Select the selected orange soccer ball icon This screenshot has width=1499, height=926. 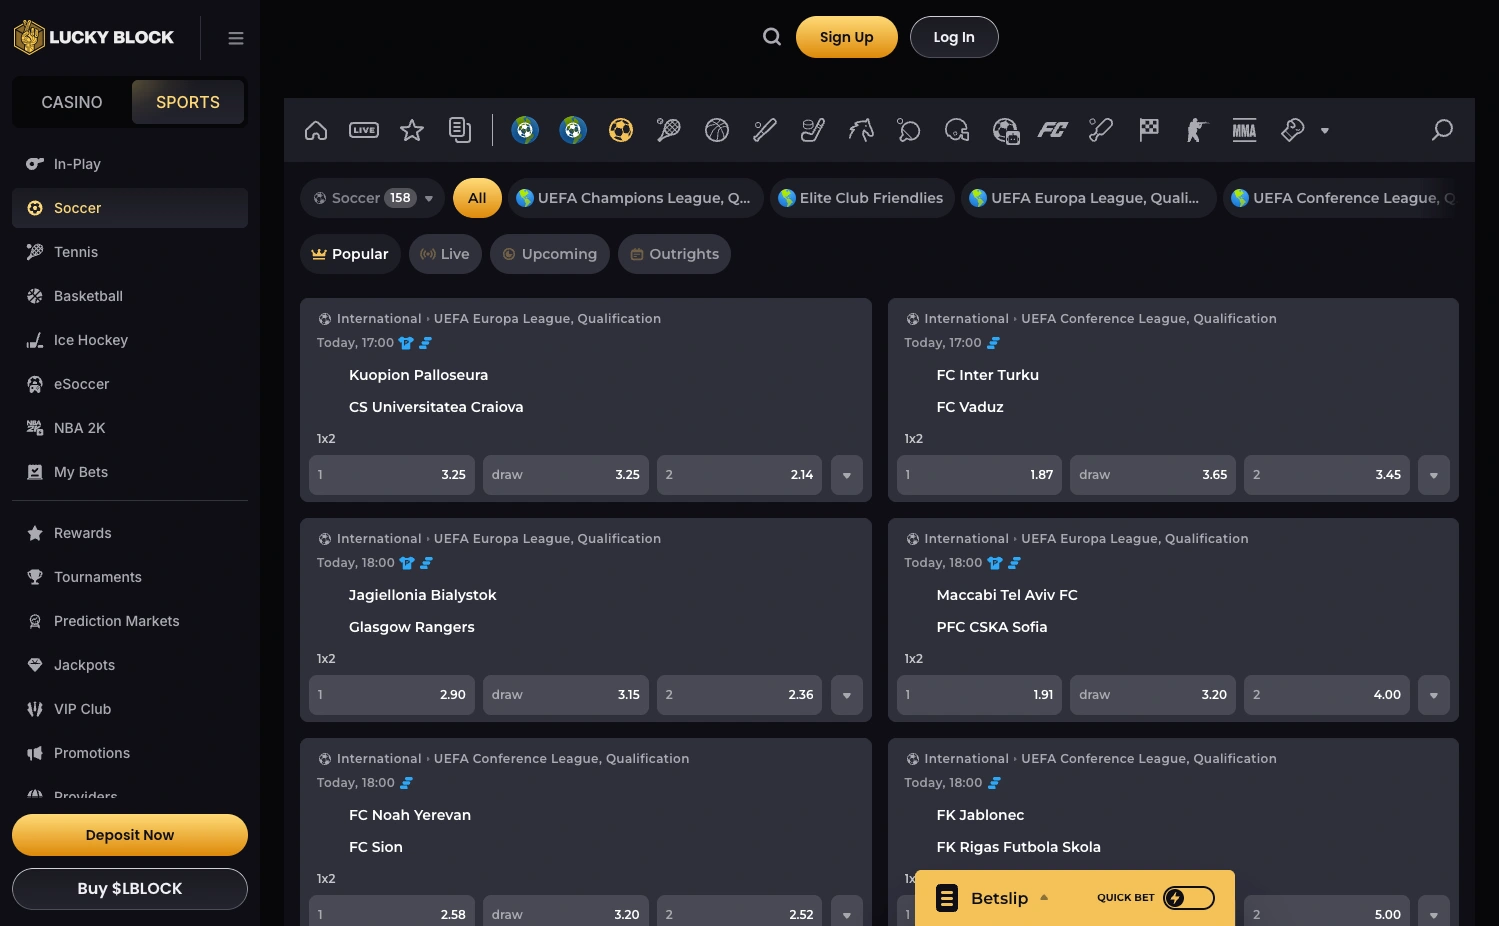(x=621, y=130)
